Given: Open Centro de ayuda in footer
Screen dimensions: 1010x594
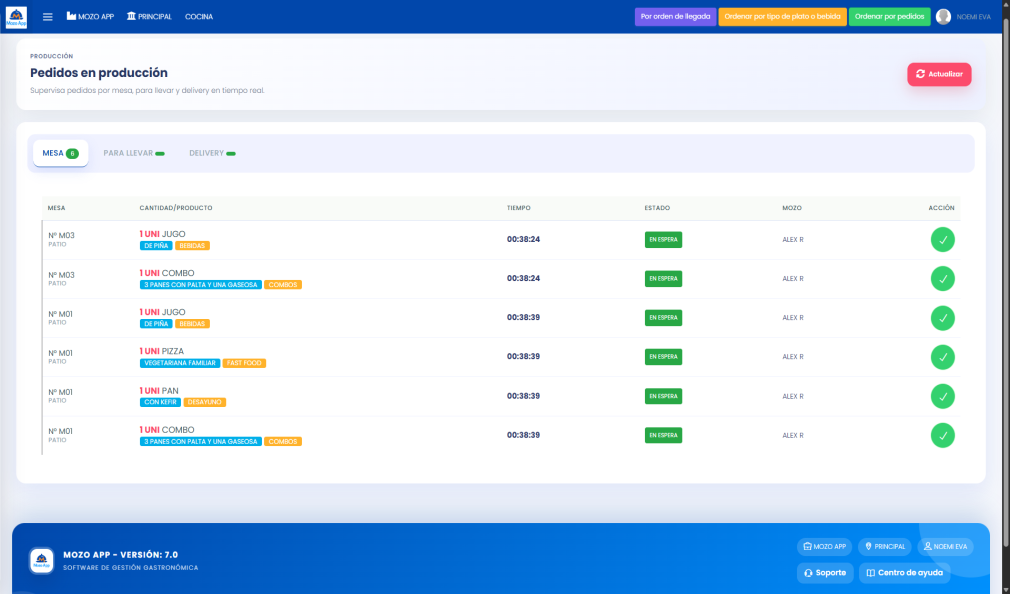Looking at the screenshot, I should pos(904,573).
